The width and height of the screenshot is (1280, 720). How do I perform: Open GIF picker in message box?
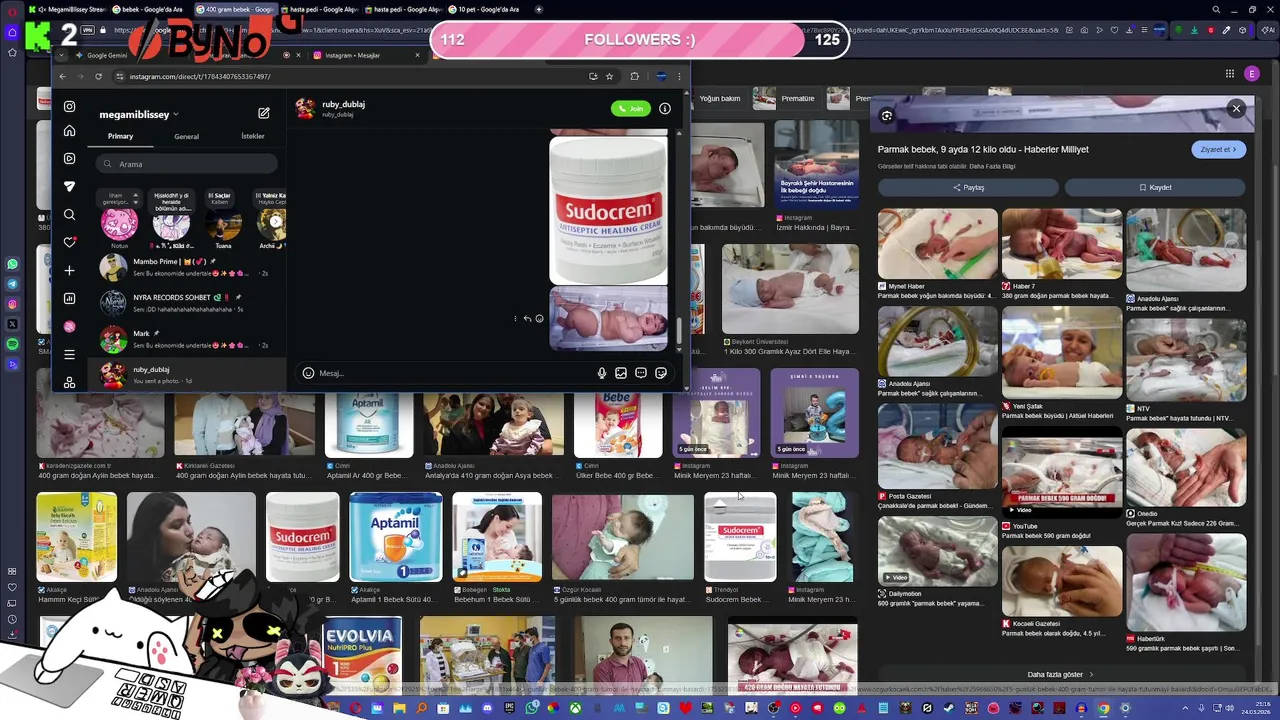click(x=641, y=373)
